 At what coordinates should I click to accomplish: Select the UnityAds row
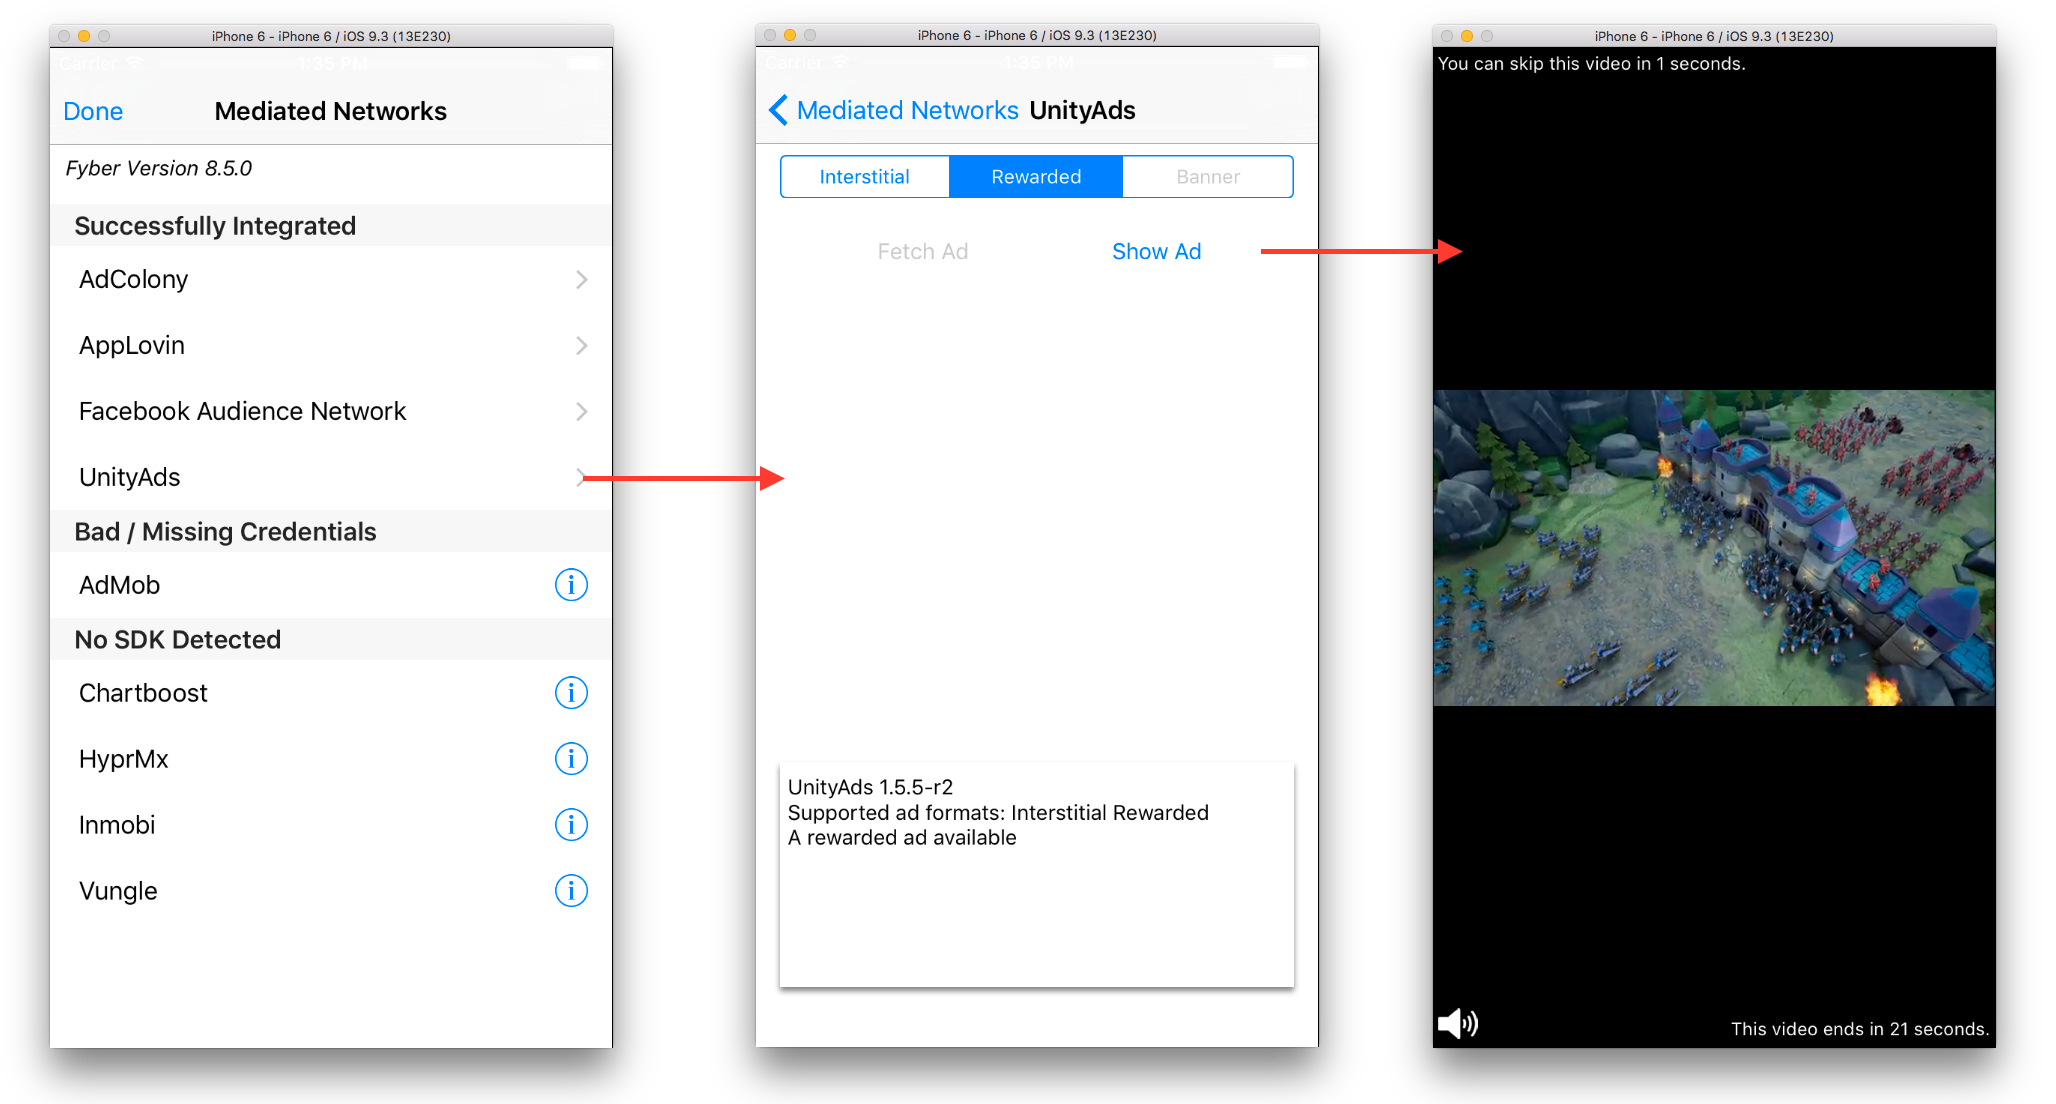(x=331, y=478)
